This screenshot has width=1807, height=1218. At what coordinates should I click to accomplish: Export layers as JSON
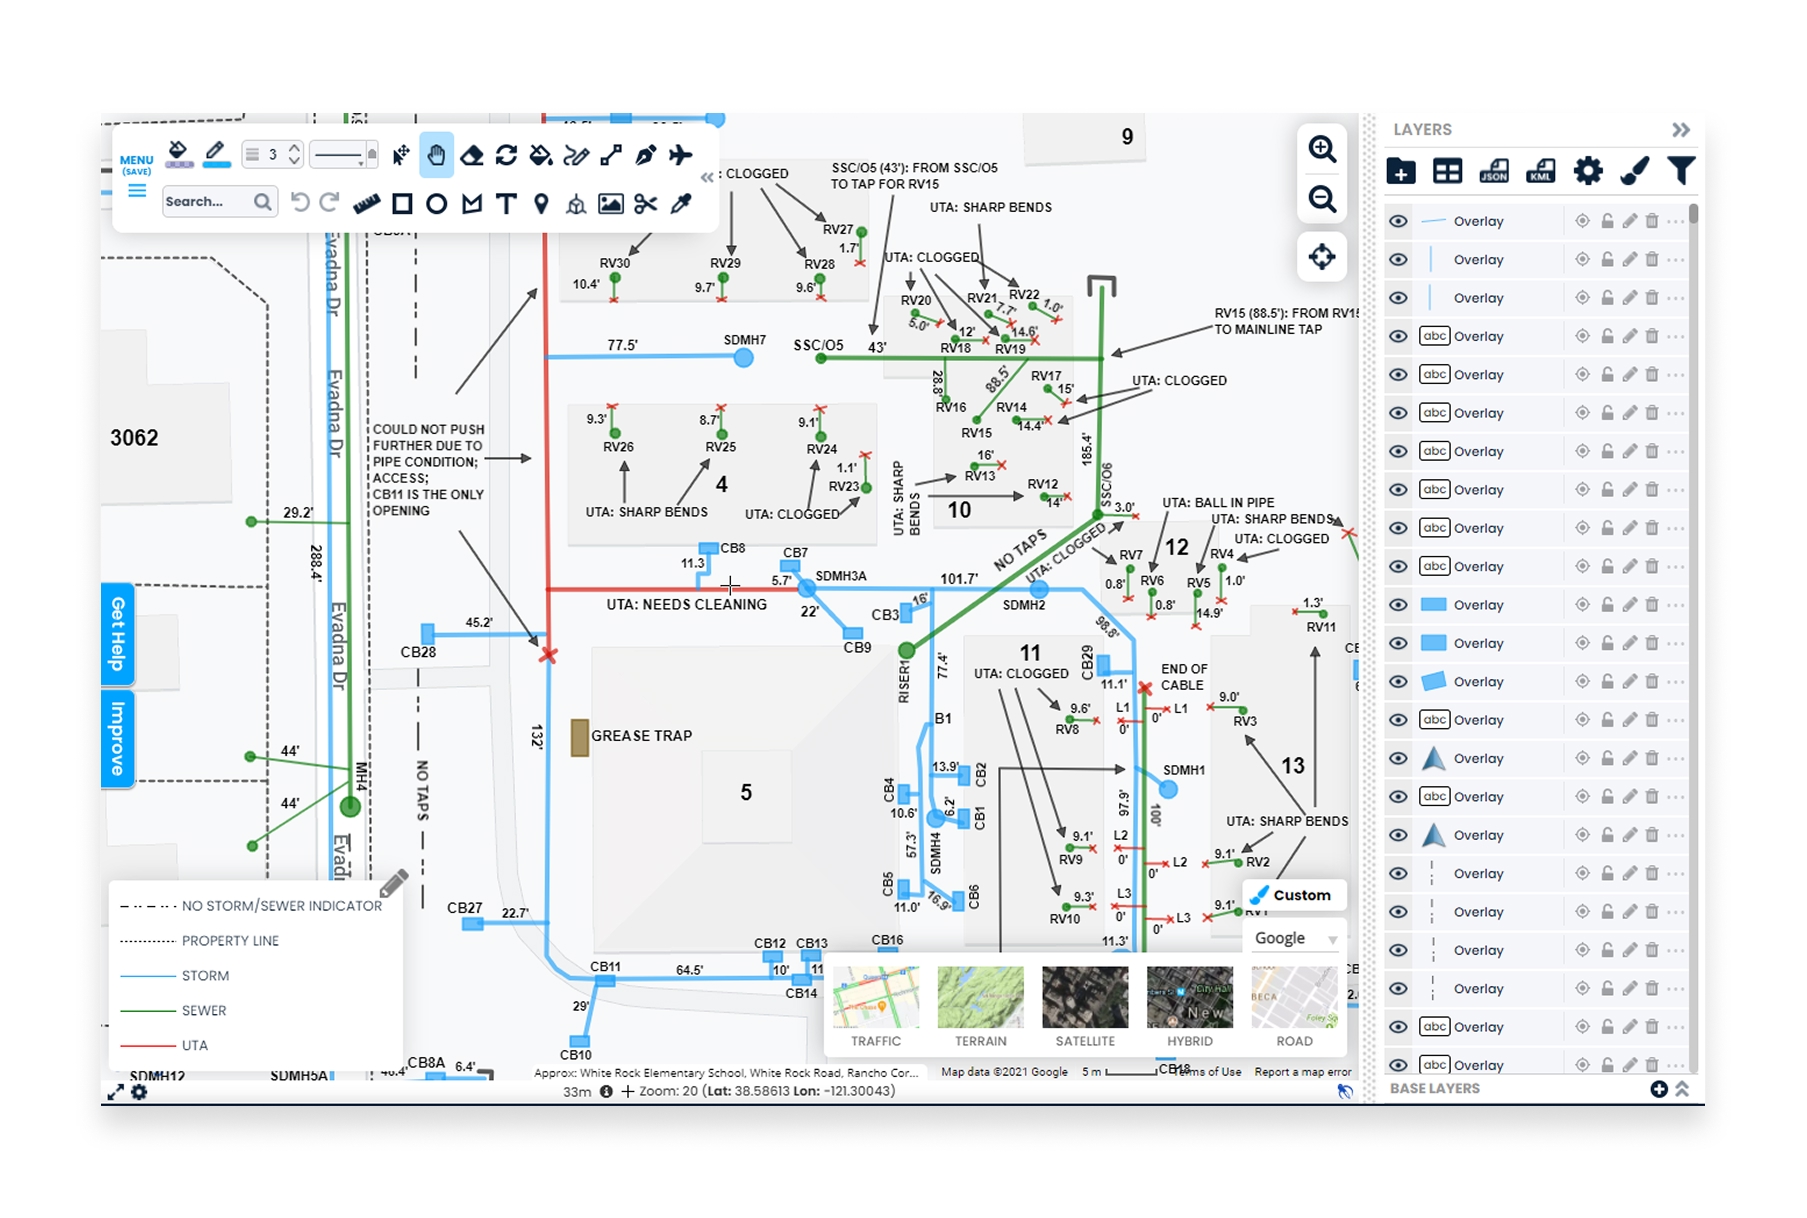click(1494, 170)
